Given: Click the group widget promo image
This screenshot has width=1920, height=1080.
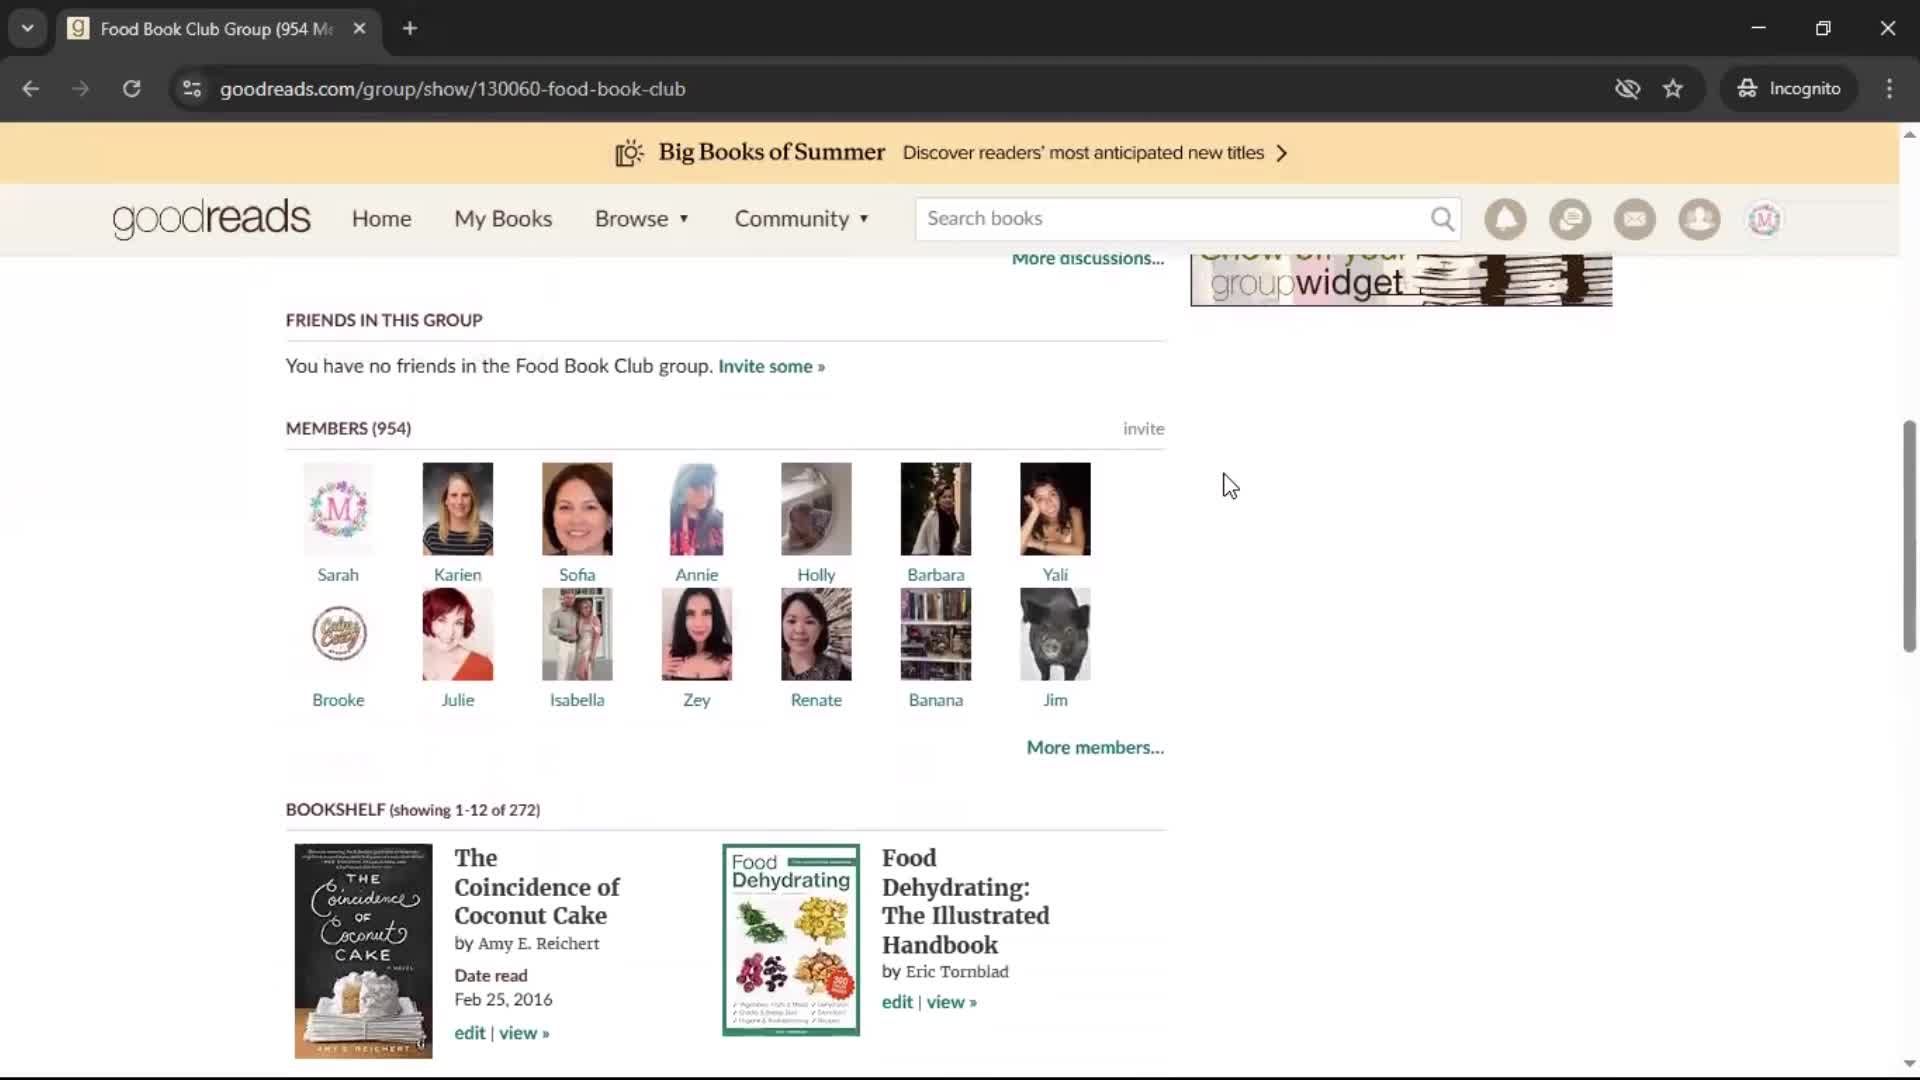Looking at the screenshot, I should [1401, 280].
